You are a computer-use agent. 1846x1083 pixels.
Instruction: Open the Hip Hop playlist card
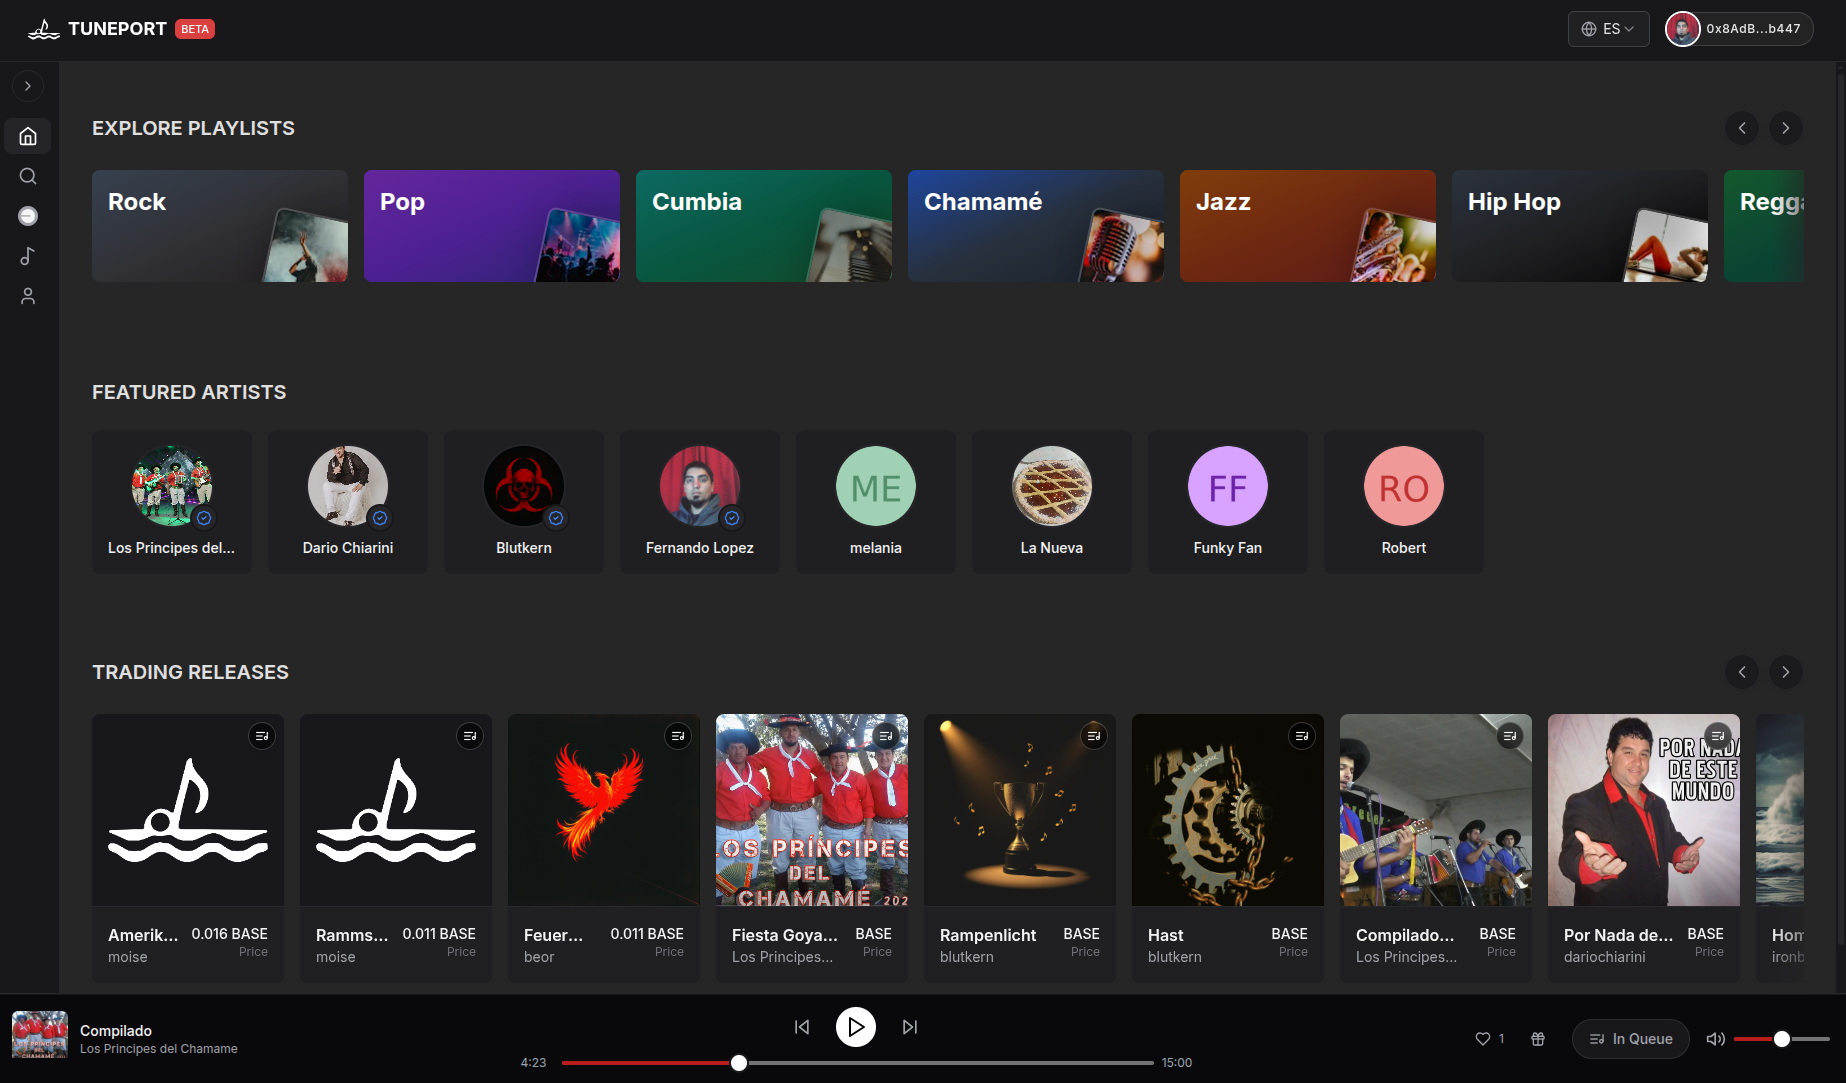[x=1580, y=226]
